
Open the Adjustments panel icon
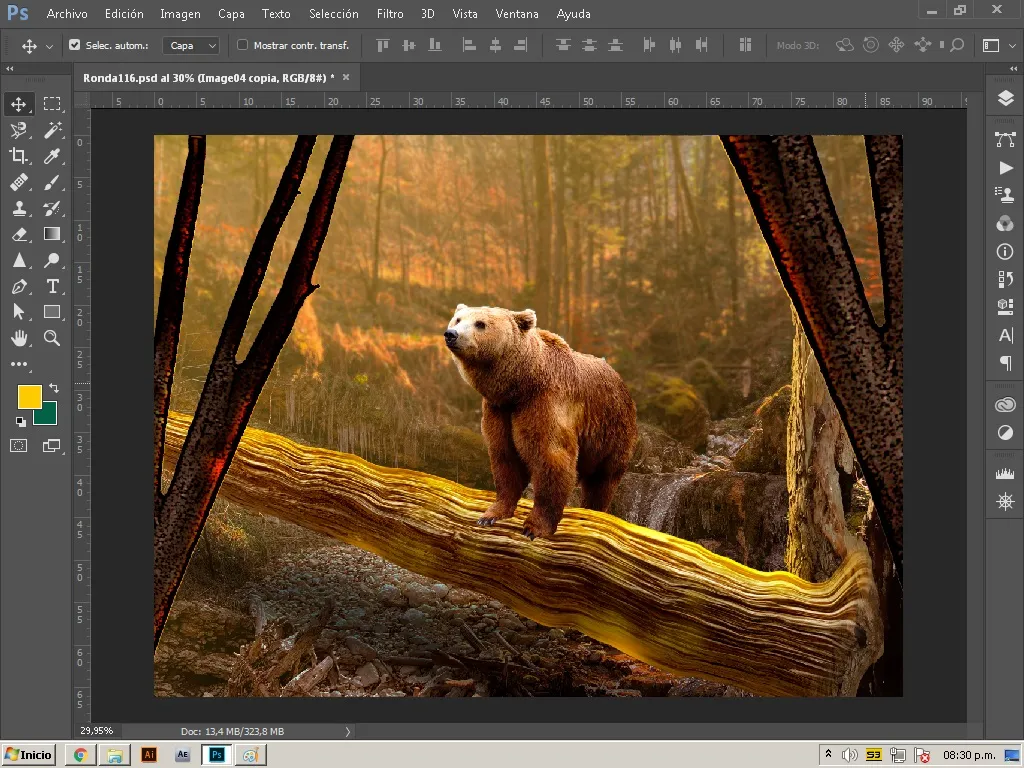coord(1005,432)
